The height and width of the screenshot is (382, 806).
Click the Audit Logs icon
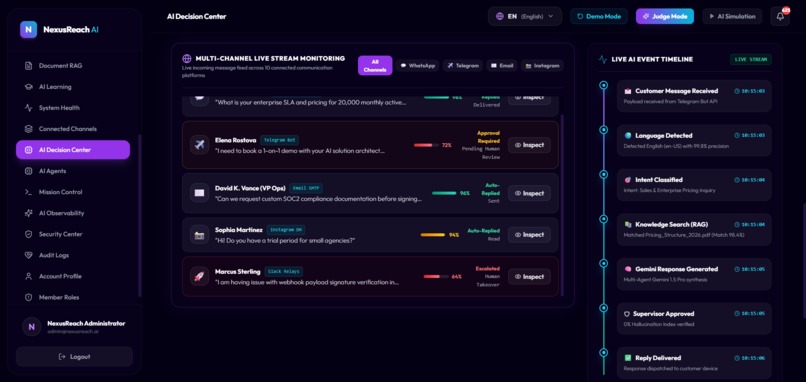29,256
